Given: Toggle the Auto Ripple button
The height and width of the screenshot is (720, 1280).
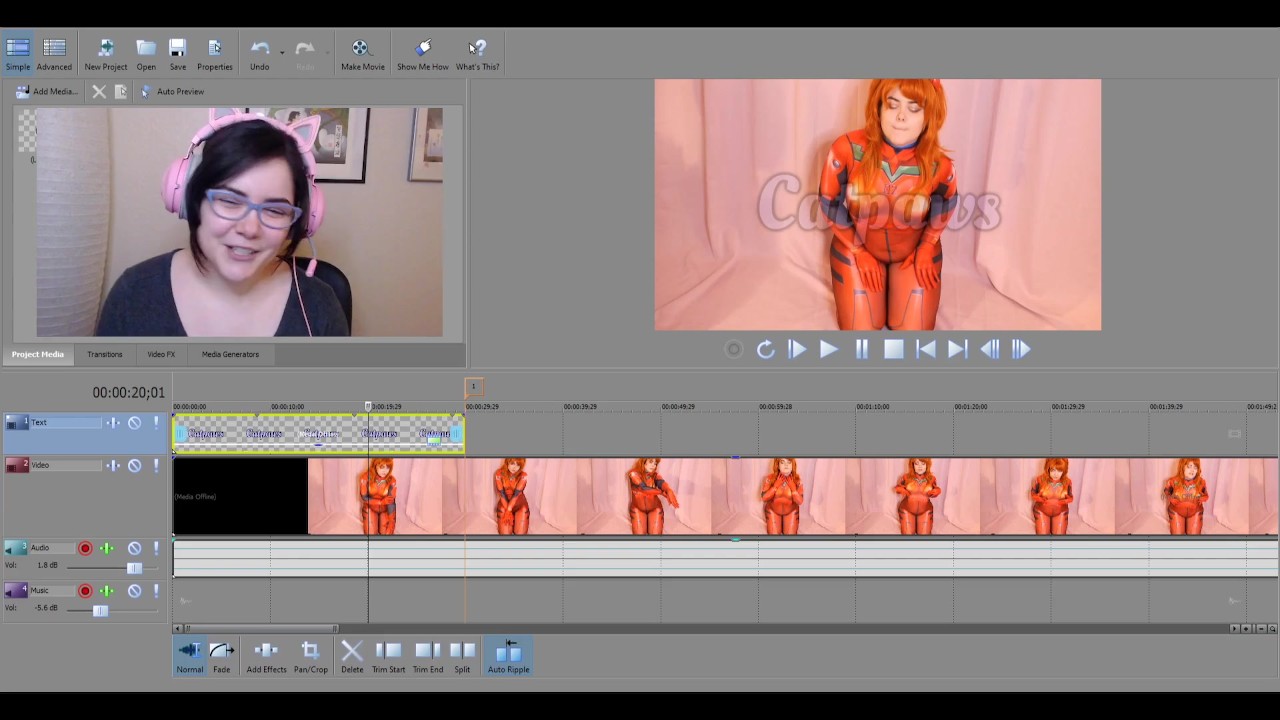Looking at the screenshot, I should [508, 656].
